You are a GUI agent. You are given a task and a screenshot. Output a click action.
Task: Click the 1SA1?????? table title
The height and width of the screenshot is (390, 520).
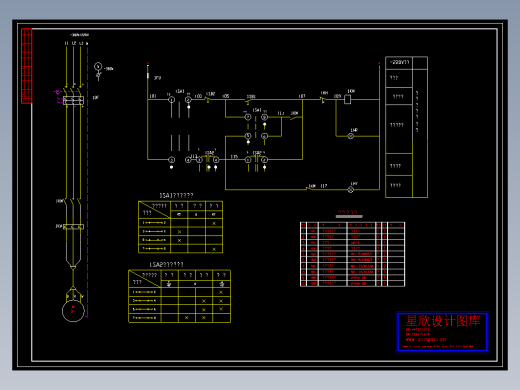pyautogui.click(x=176, y=195)
